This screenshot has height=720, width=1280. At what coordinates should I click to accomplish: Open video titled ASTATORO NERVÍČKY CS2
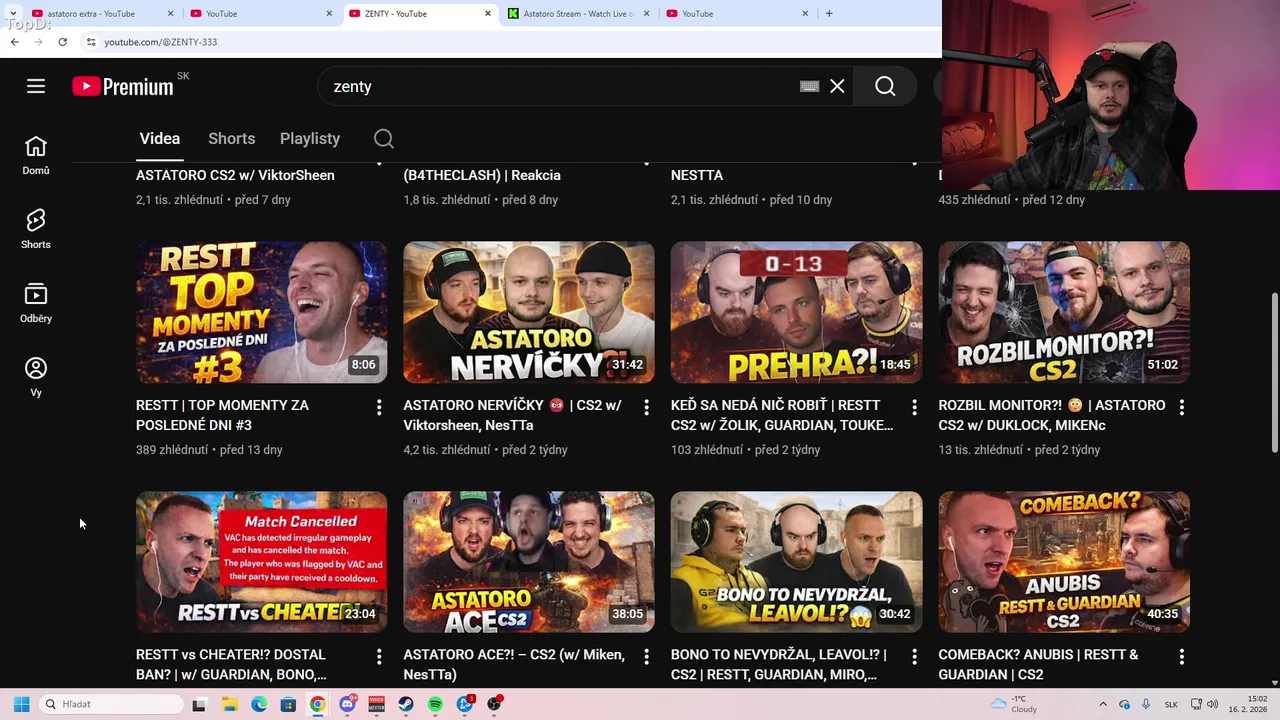pyautogui.click(x=512, y=415)
